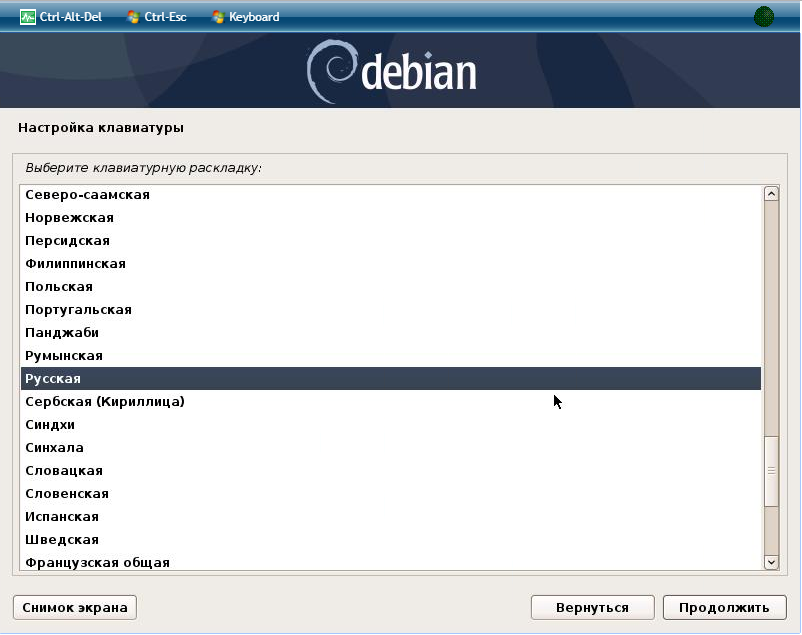Image resolution: width=802 pixels, height=635 pixels.
Task: Click the Ctrl-Alt-Del monitor icon
Action: (x=28, y=17)
